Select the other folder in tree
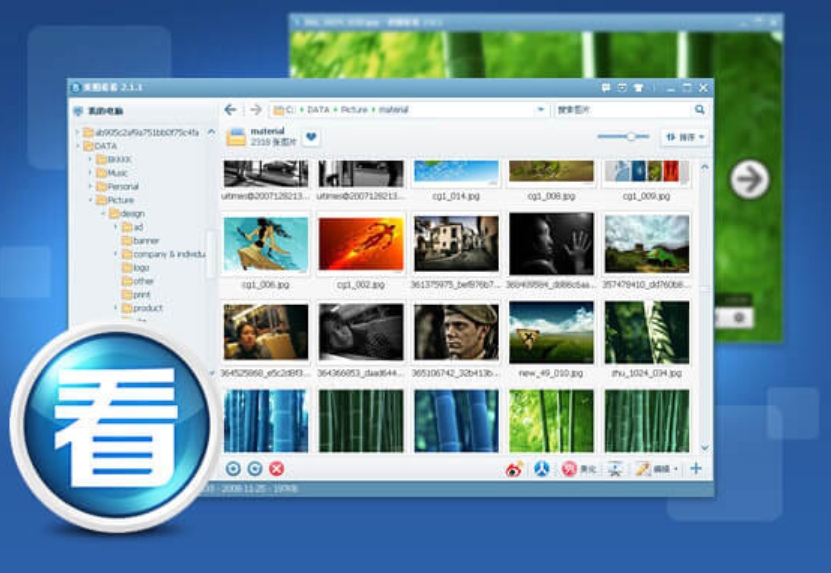Viewport: 831px width, 573px height. click(138, 281)
